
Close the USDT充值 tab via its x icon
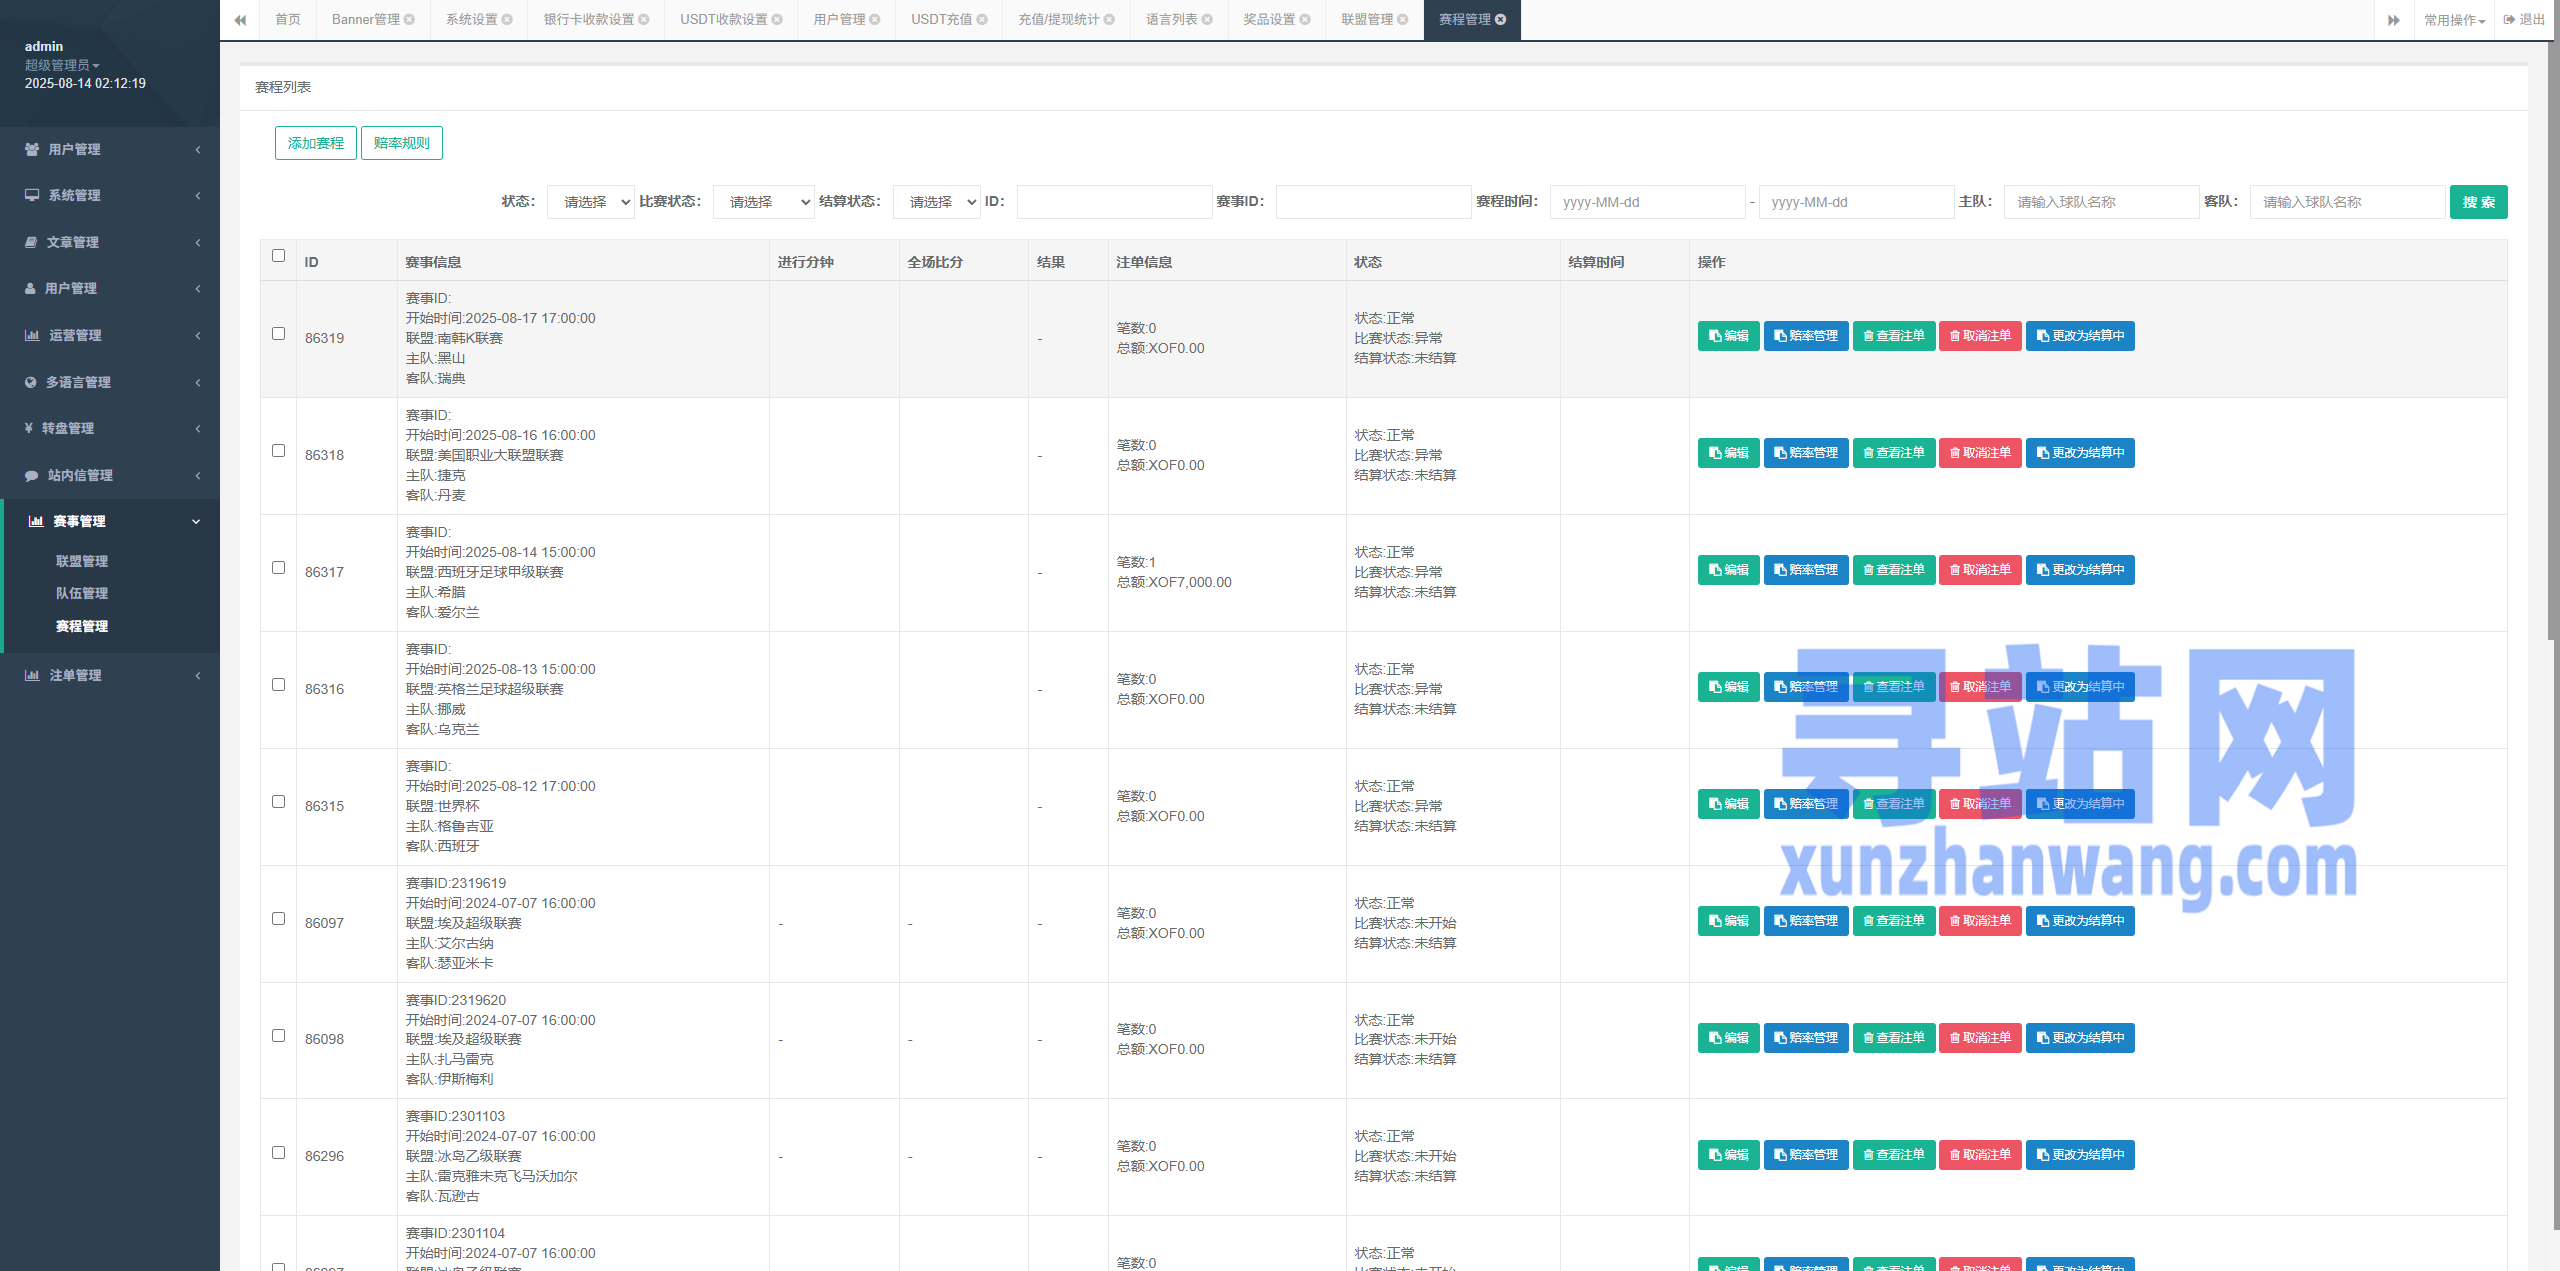982,20
